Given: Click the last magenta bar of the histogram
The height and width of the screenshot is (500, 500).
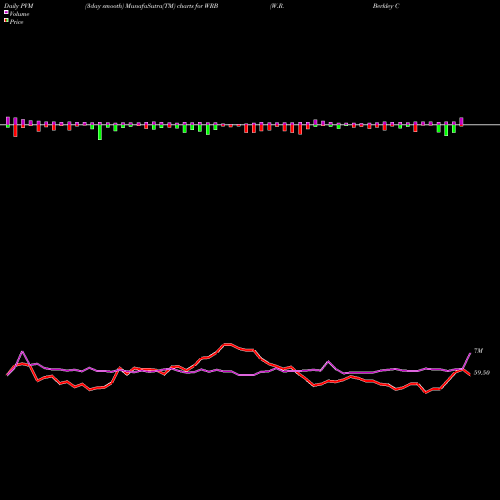Looking at the screenshot, I should [x=461, y=121].
